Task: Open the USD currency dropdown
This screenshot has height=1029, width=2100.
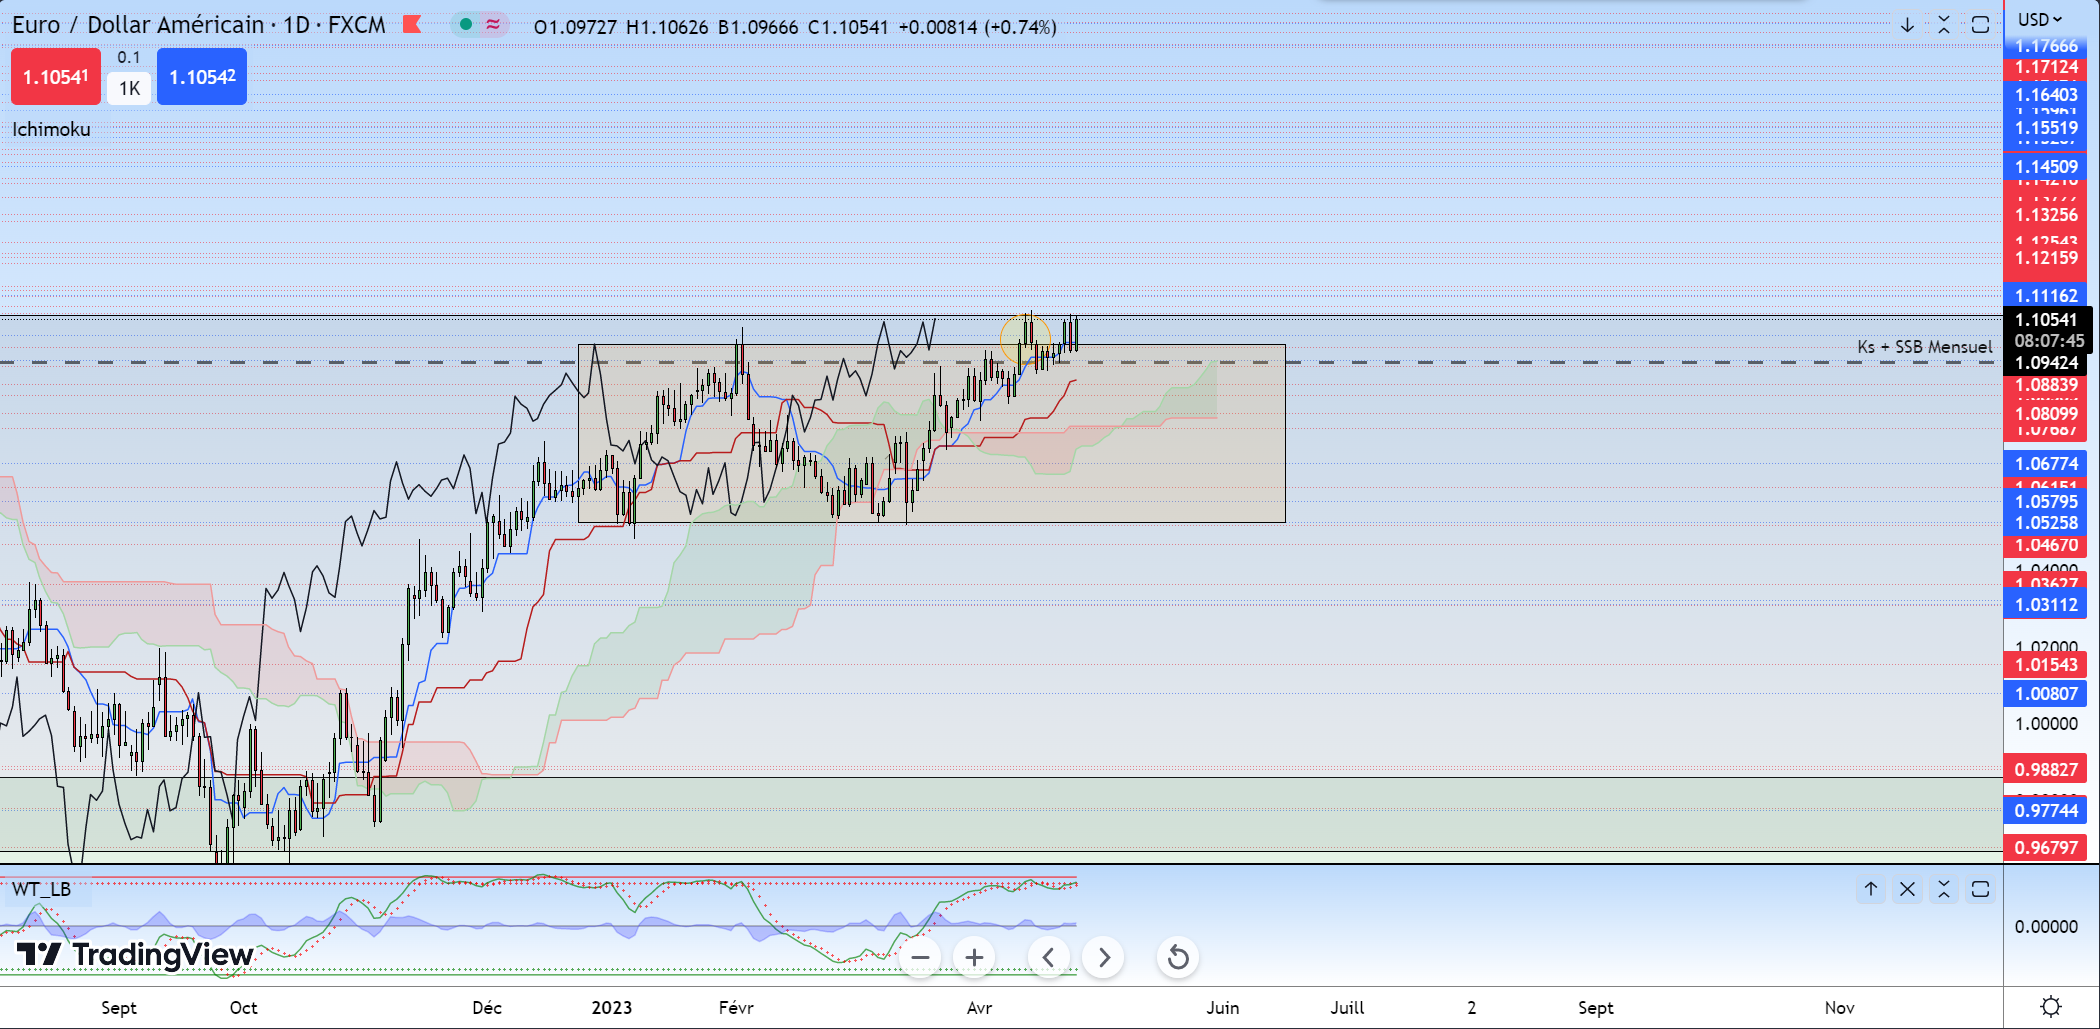Action: pos(2040,19)
